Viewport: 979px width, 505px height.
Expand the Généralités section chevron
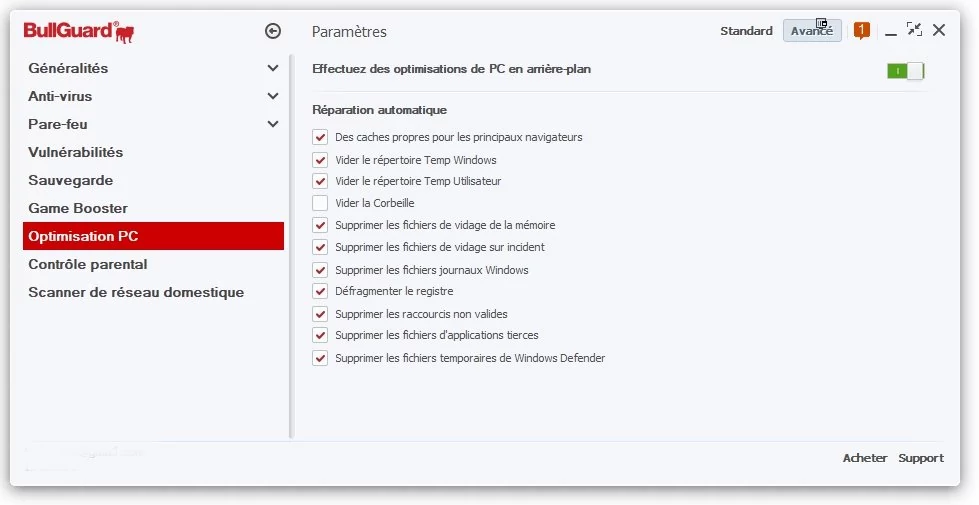coord(273,68)
